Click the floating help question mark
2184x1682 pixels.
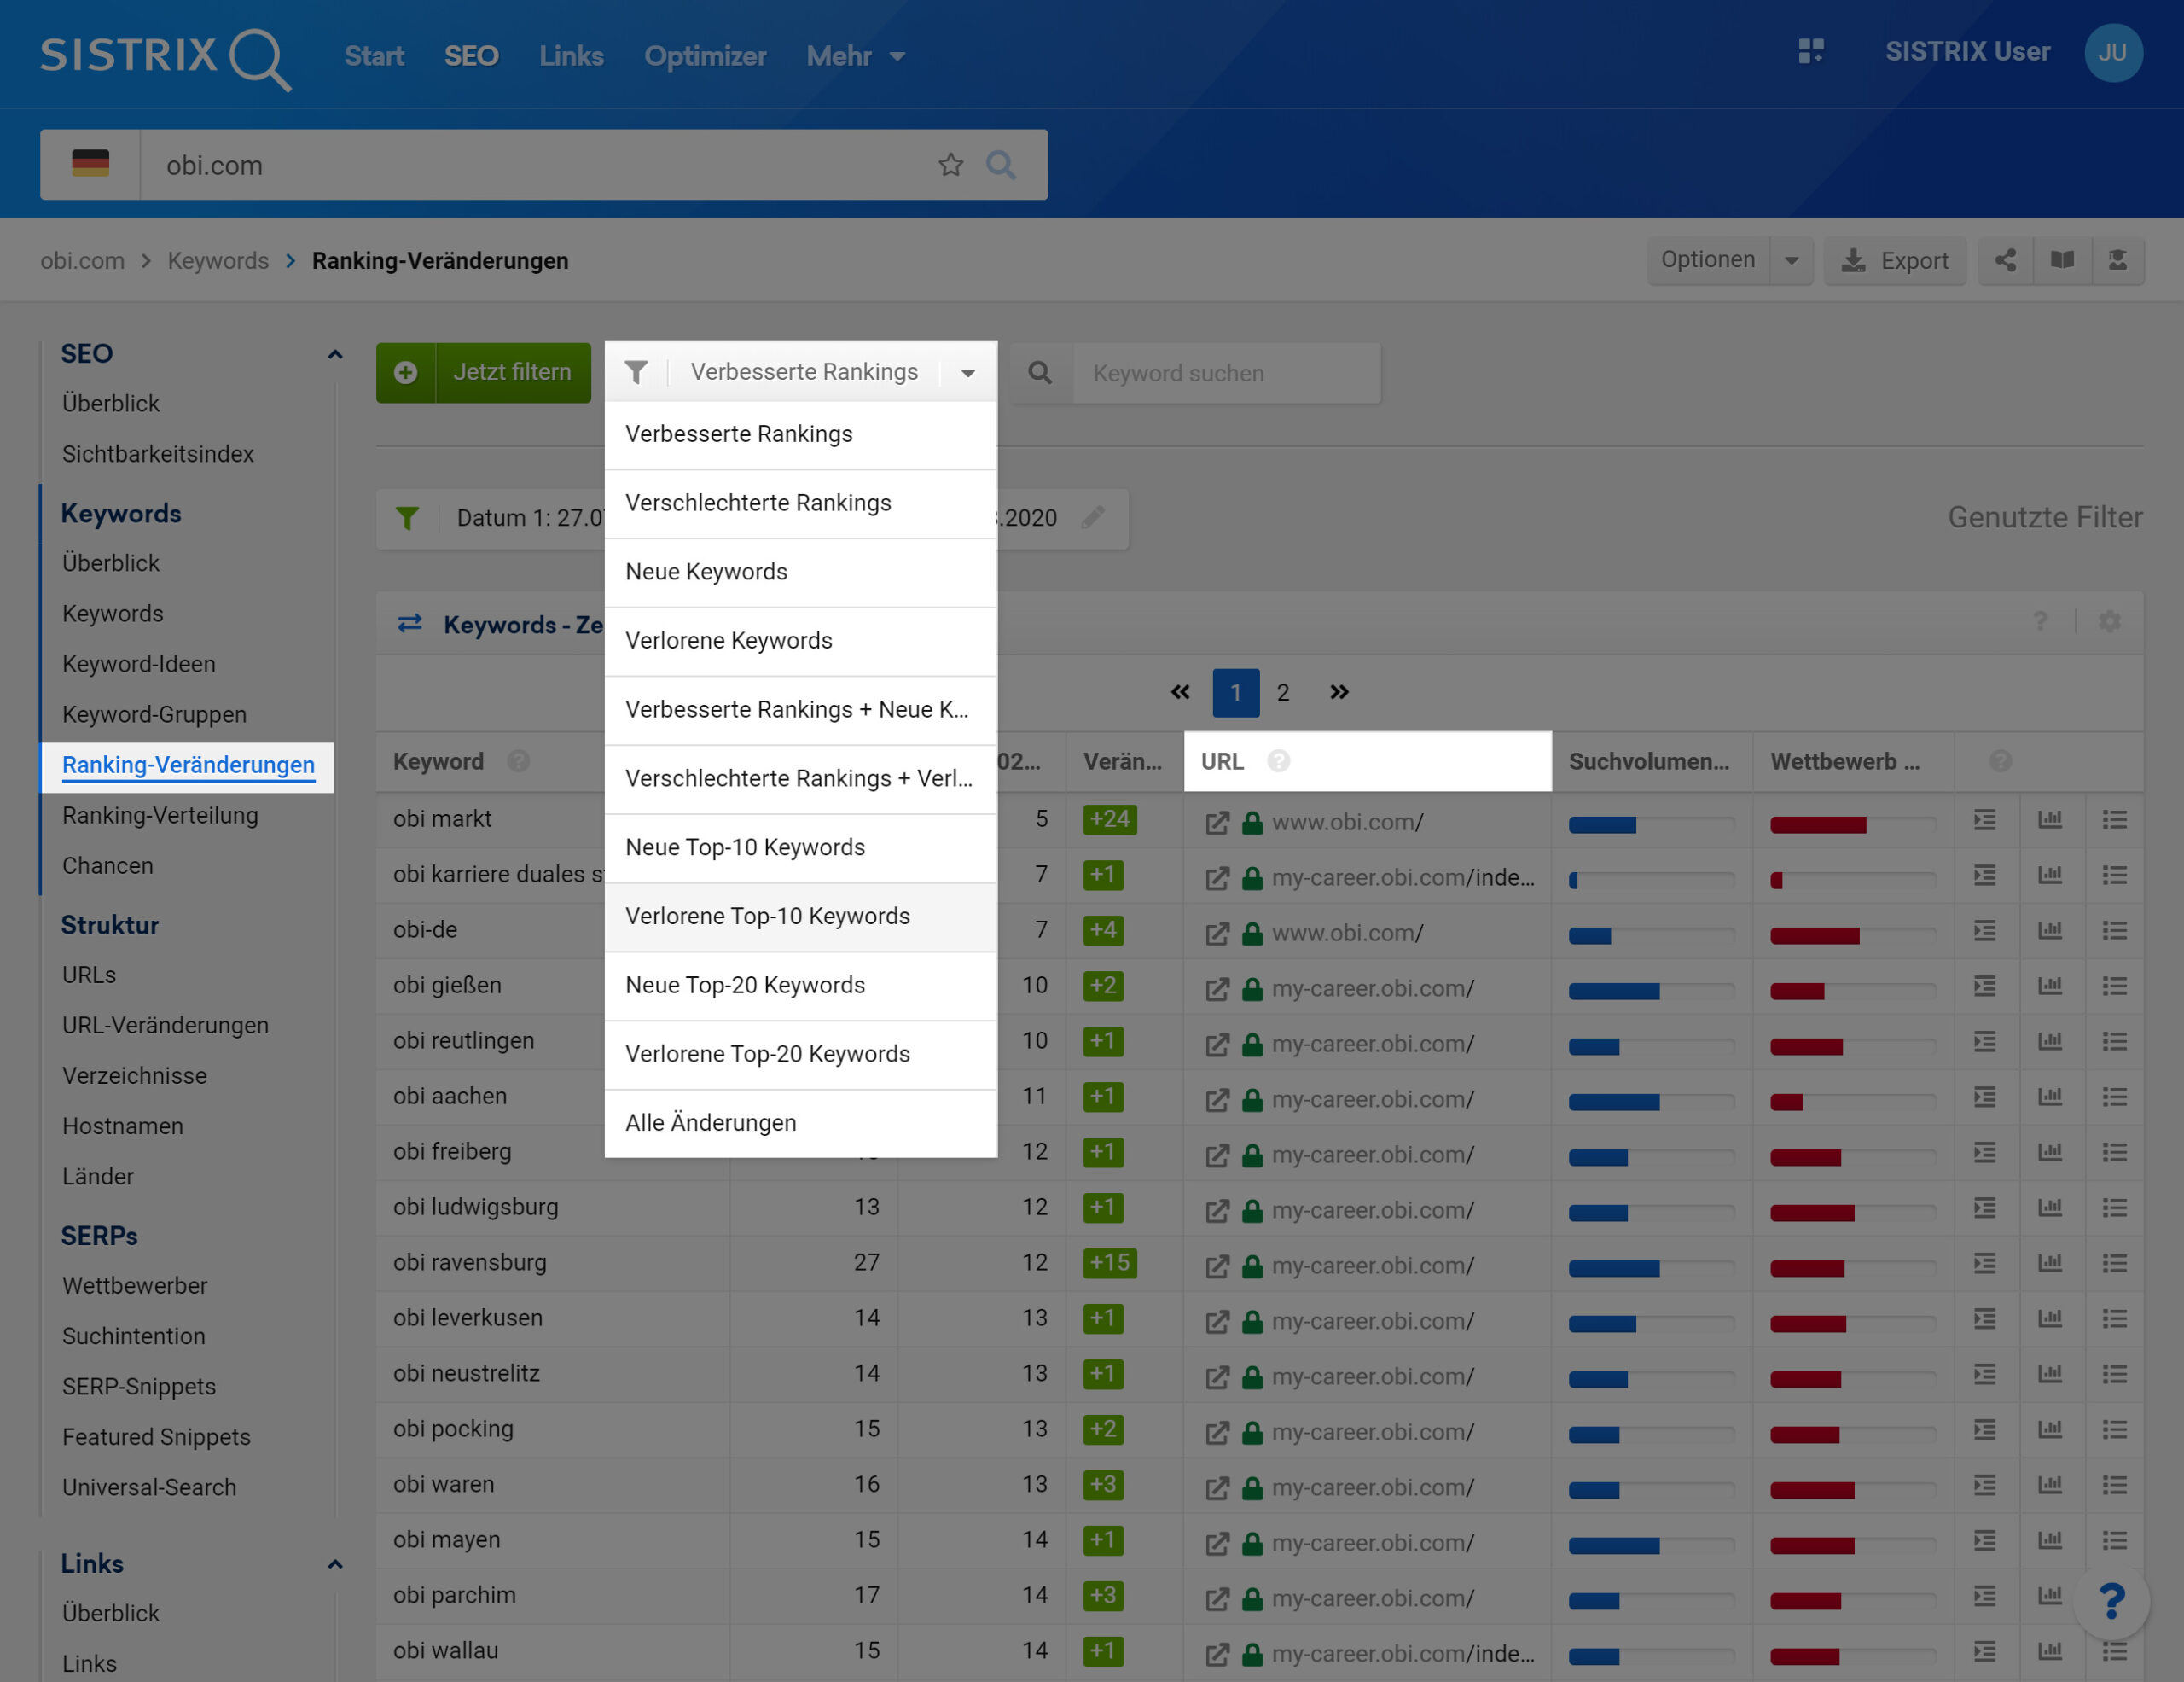[2111, 1603]
